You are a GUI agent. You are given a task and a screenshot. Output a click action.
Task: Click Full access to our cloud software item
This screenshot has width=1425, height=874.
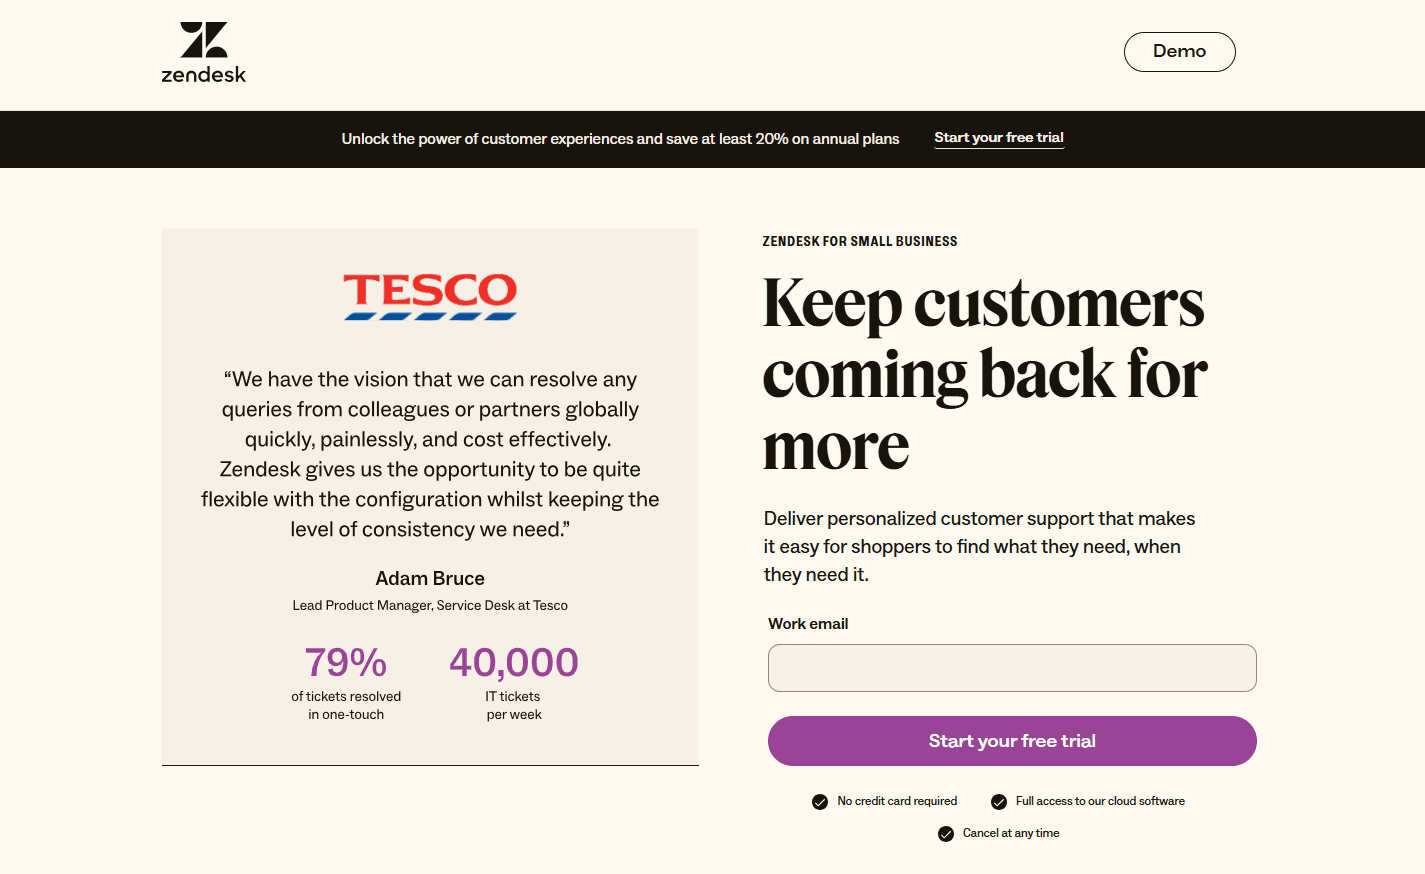click(x=1087, y=801)
